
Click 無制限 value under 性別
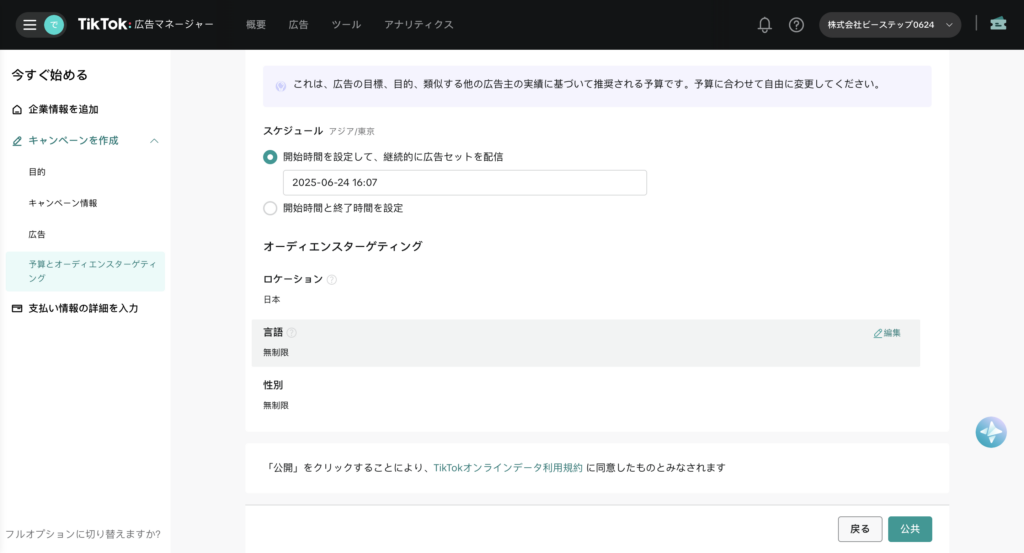pyautogui.click(x=276, y=405)
